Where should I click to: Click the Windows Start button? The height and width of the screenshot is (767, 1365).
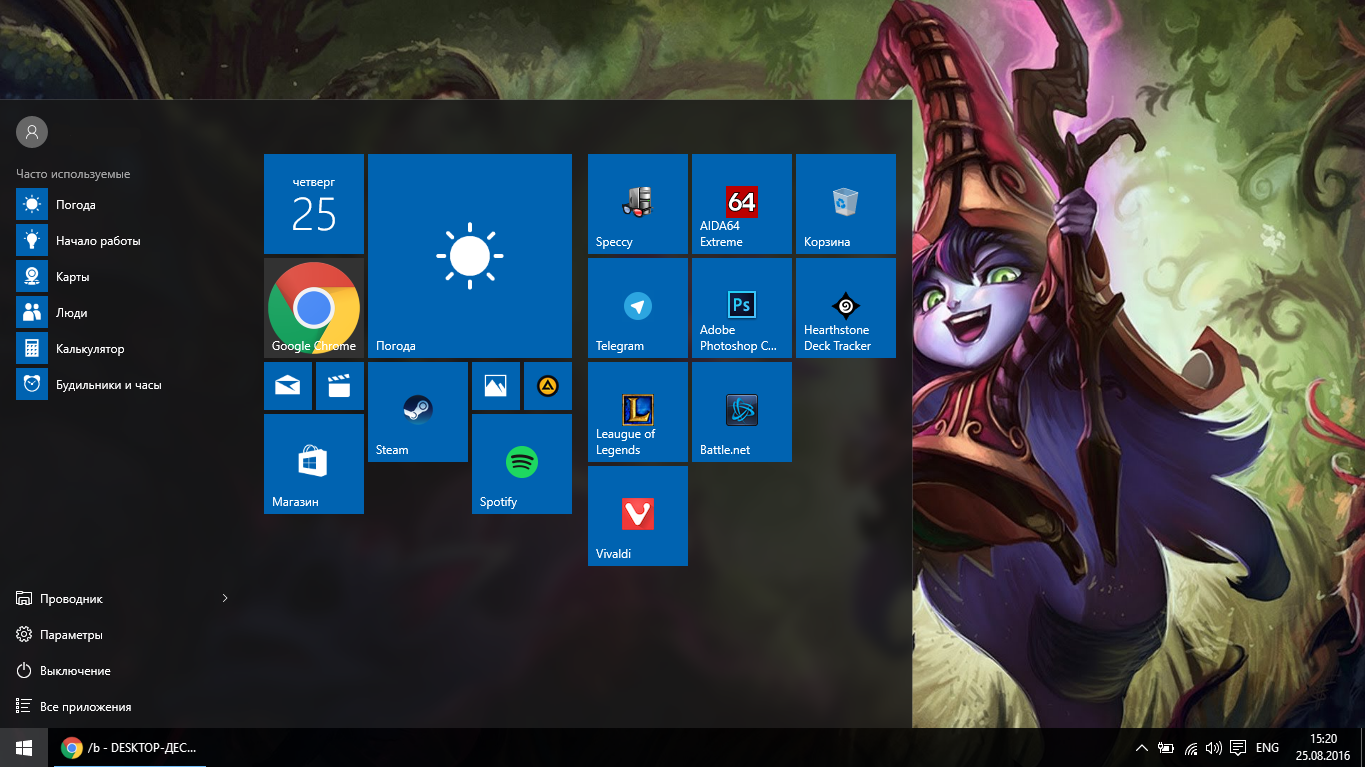(24, 748)
